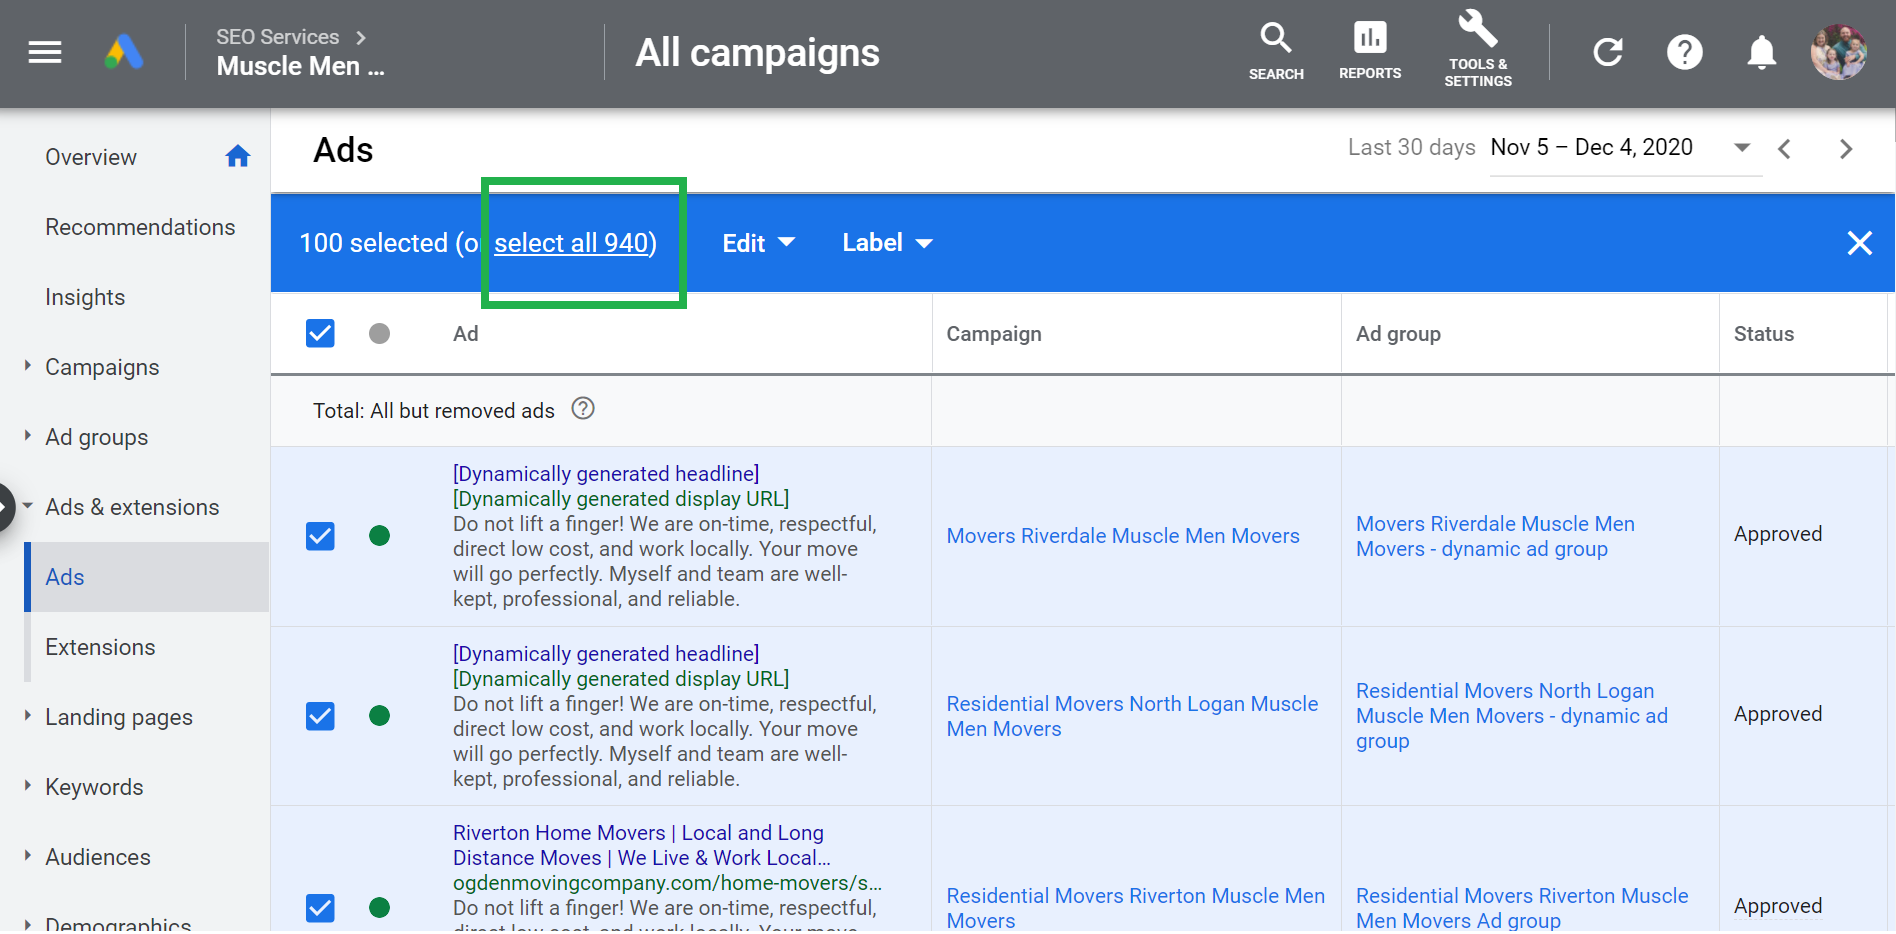1896x934 pixels.
Task: Open the hamburger main menu
Action: pos(45,52)
